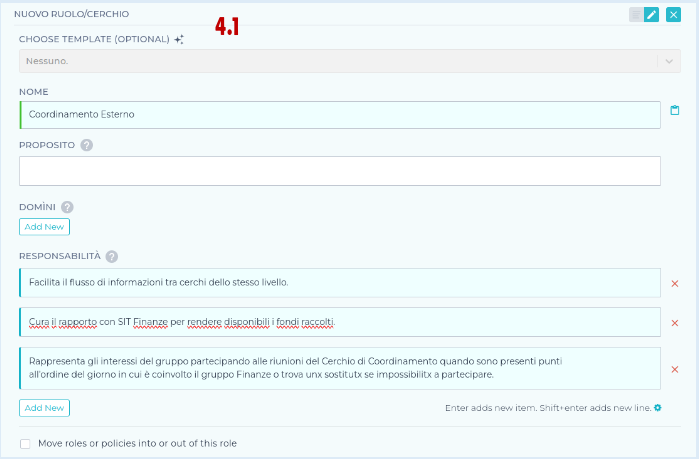The image size is (699, 459).
Task: Click the pencil edit mode icon
Action: [x=652, y=14]
